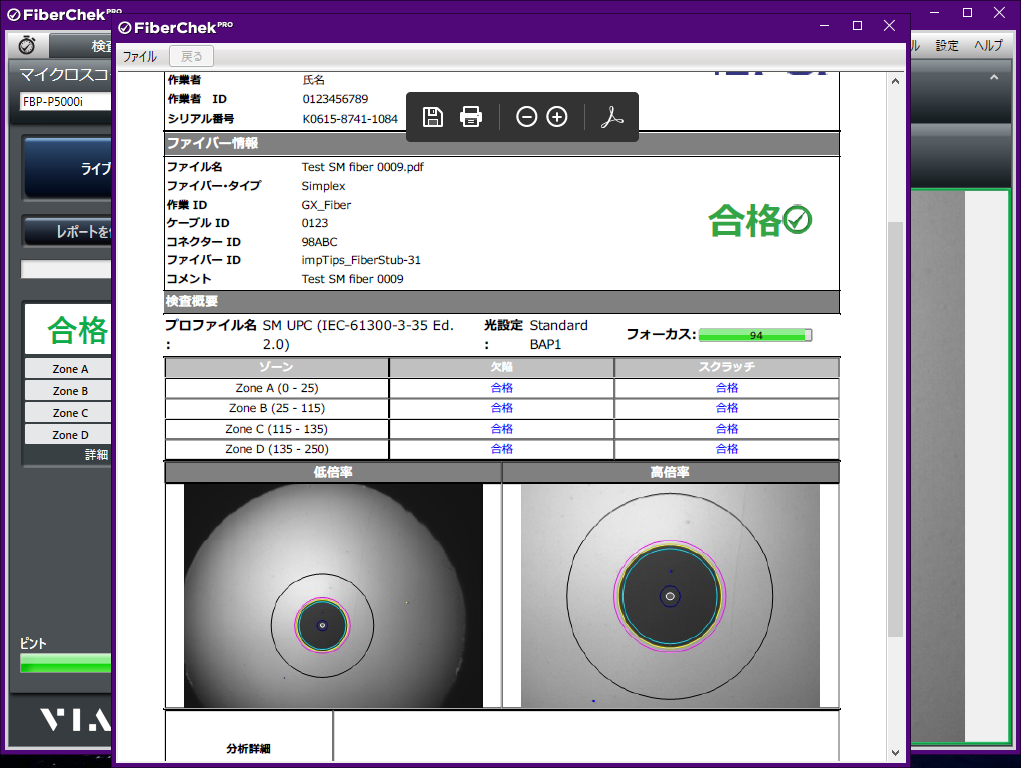This screenshot has width=1021, height=768.
Task: Click the connector ID value '98ABC'
Action: 319,242
